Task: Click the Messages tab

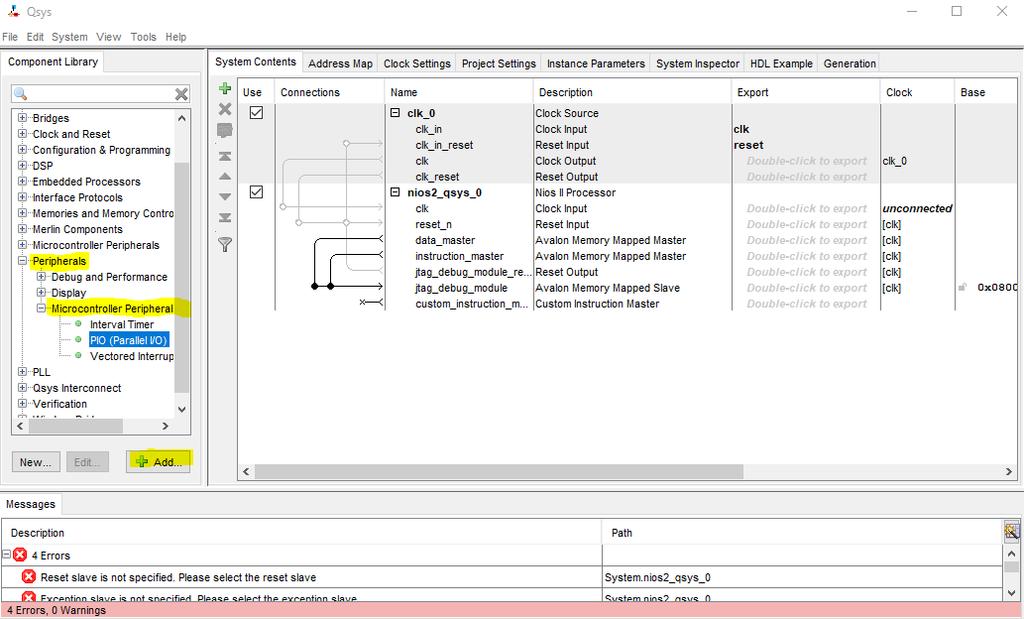Action: click(31, 504)
